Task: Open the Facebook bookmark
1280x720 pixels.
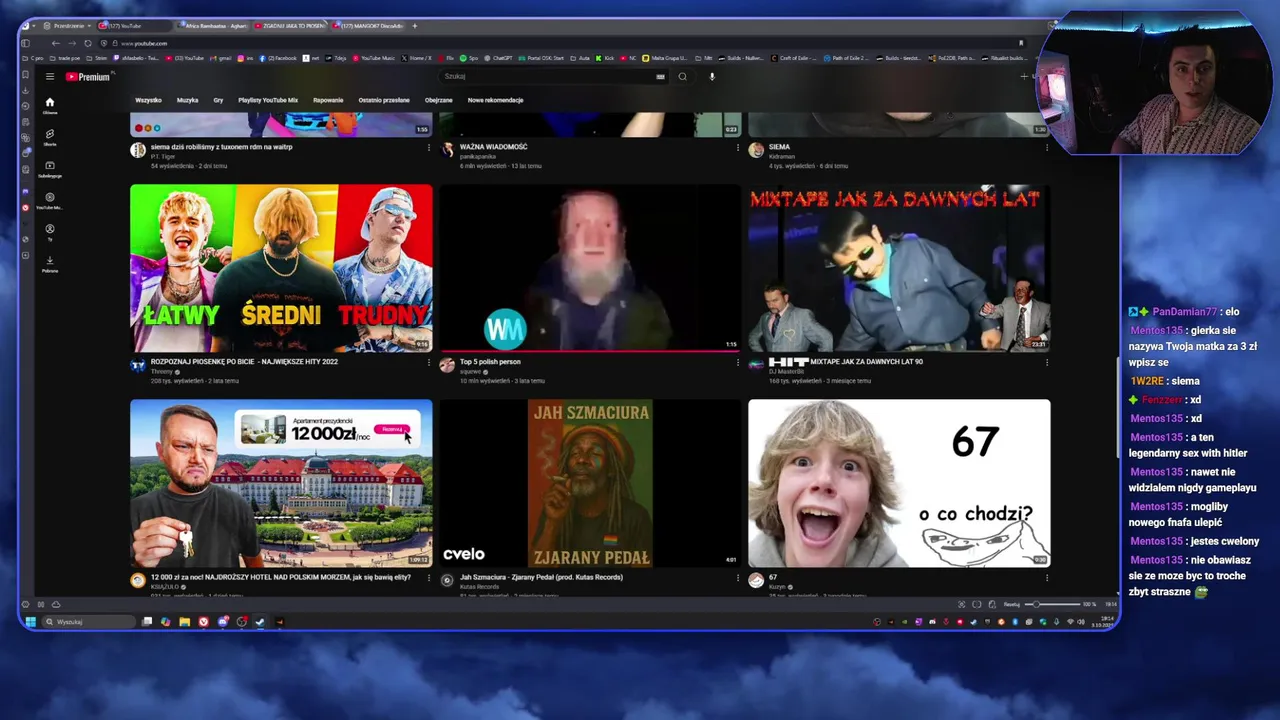Action: (278, 58)
